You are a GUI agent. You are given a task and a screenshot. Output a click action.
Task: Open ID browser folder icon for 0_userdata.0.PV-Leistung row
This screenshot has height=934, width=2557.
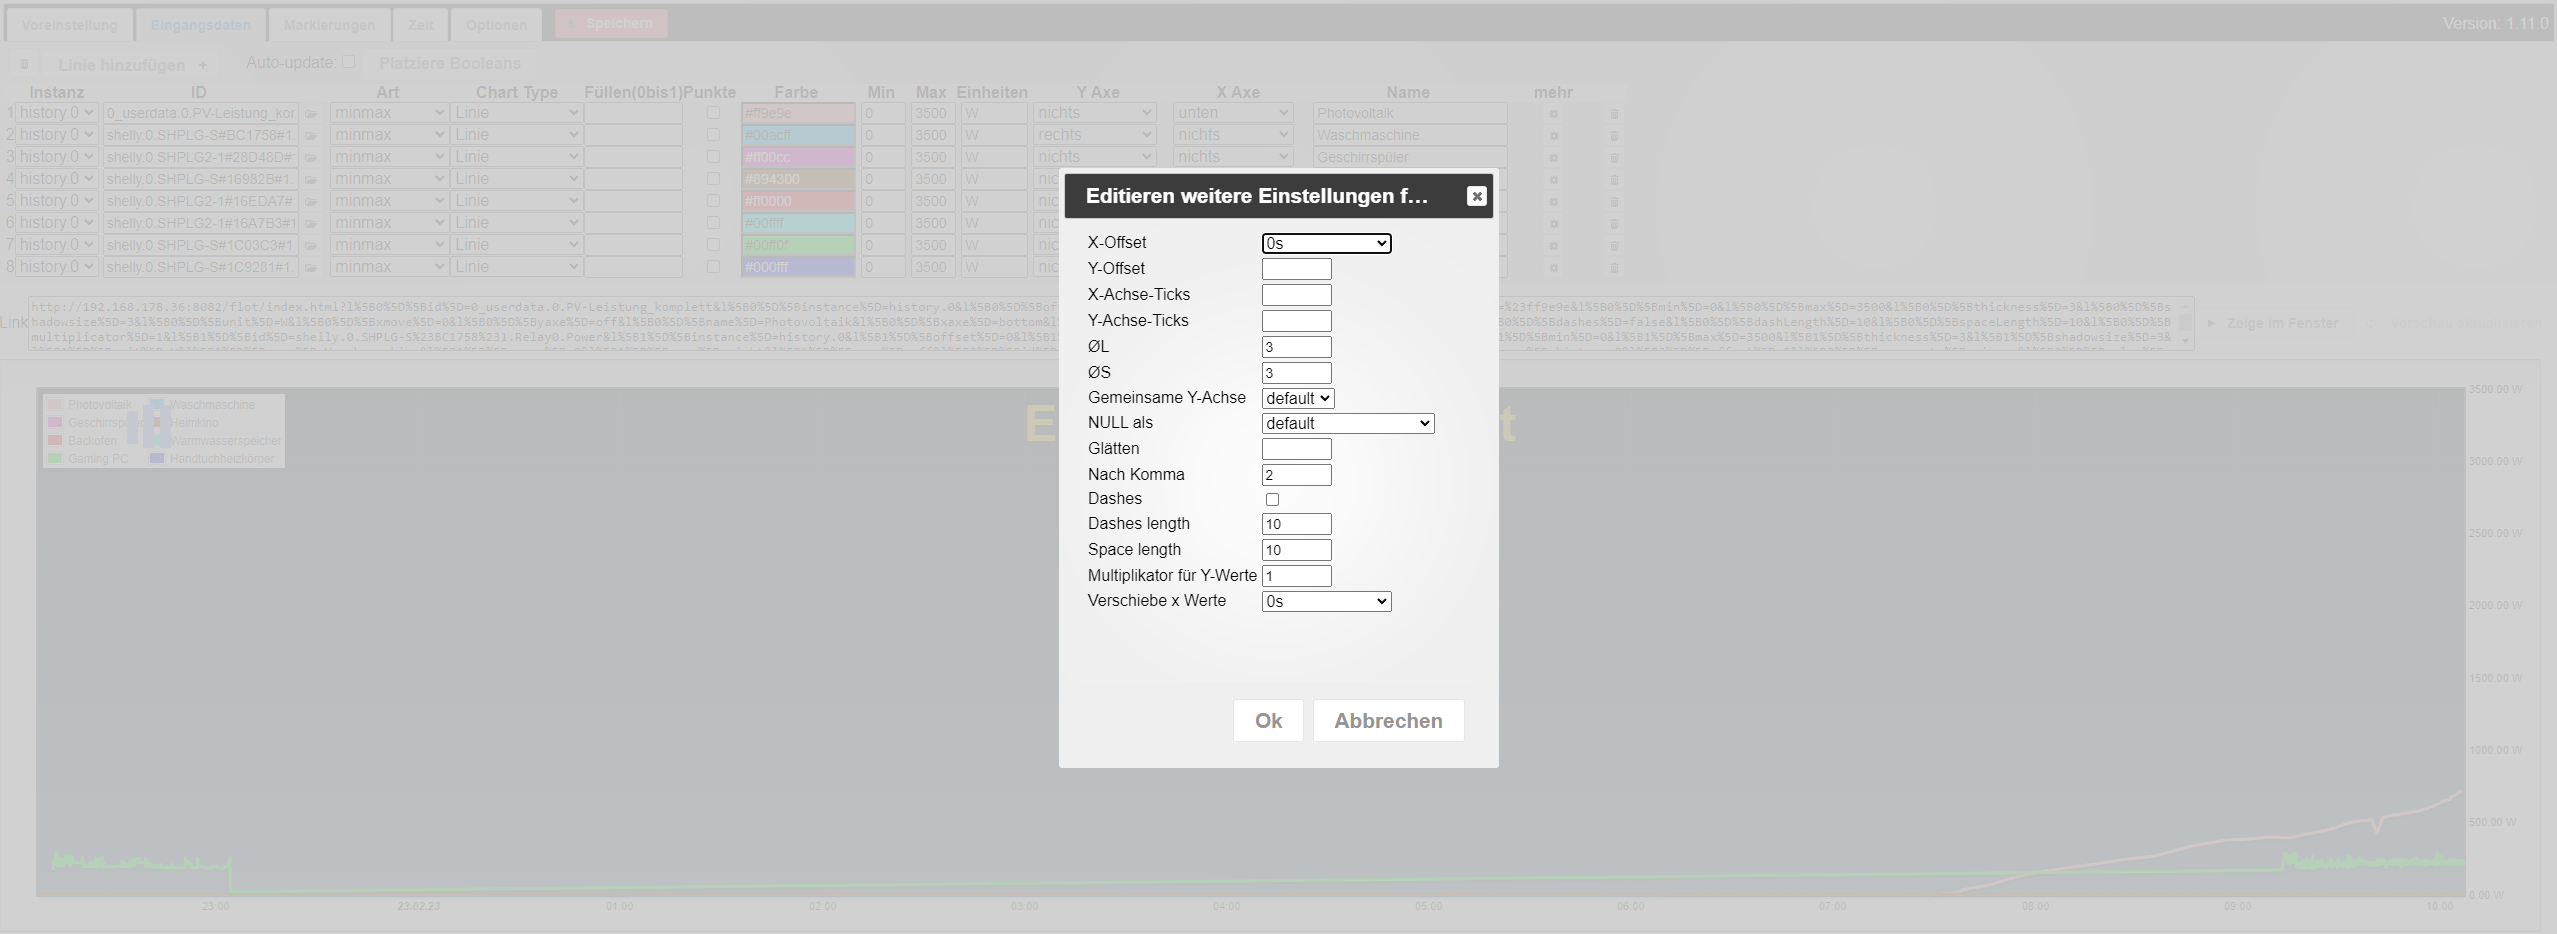point(311,114)
